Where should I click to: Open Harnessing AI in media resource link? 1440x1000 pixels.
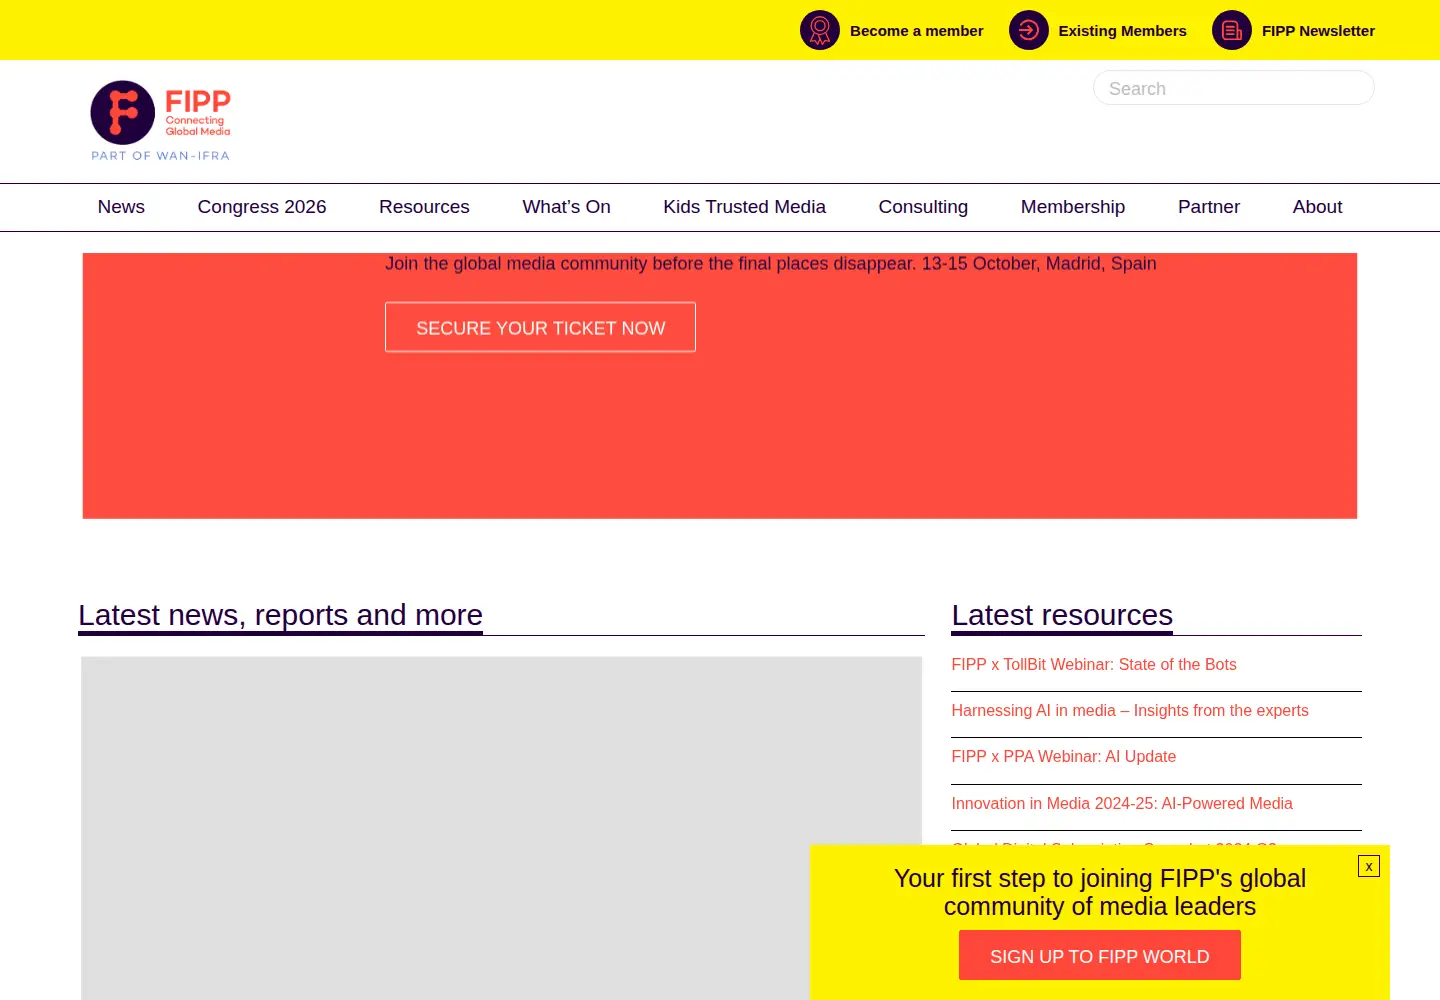click(x=1130, y=711)
